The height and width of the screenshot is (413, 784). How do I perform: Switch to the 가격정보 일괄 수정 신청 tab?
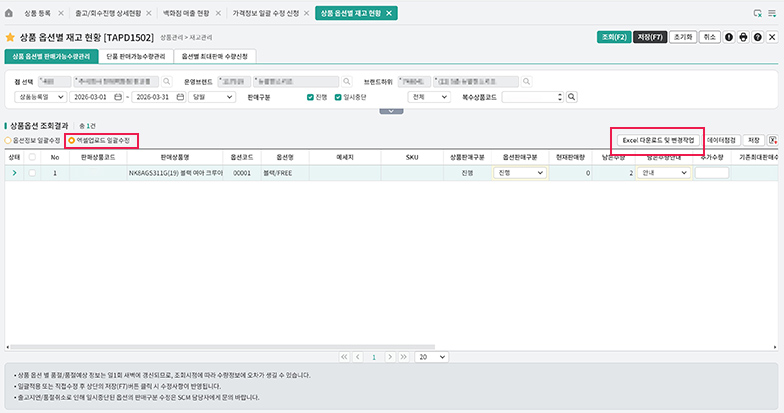coord(266,14)
